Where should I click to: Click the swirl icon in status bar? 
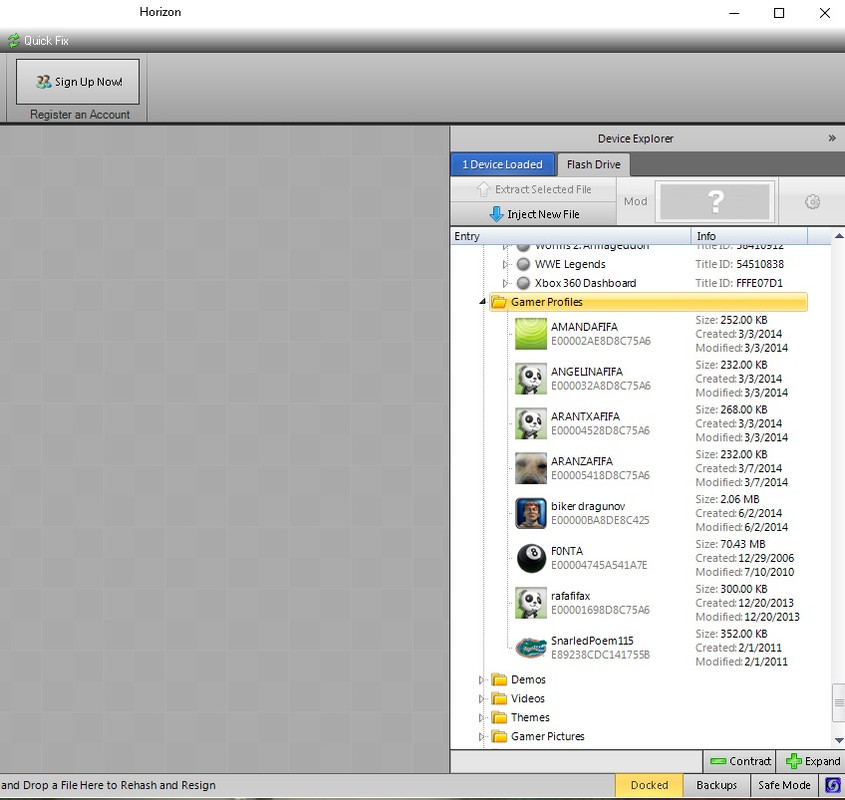click(x=833, y=785)
